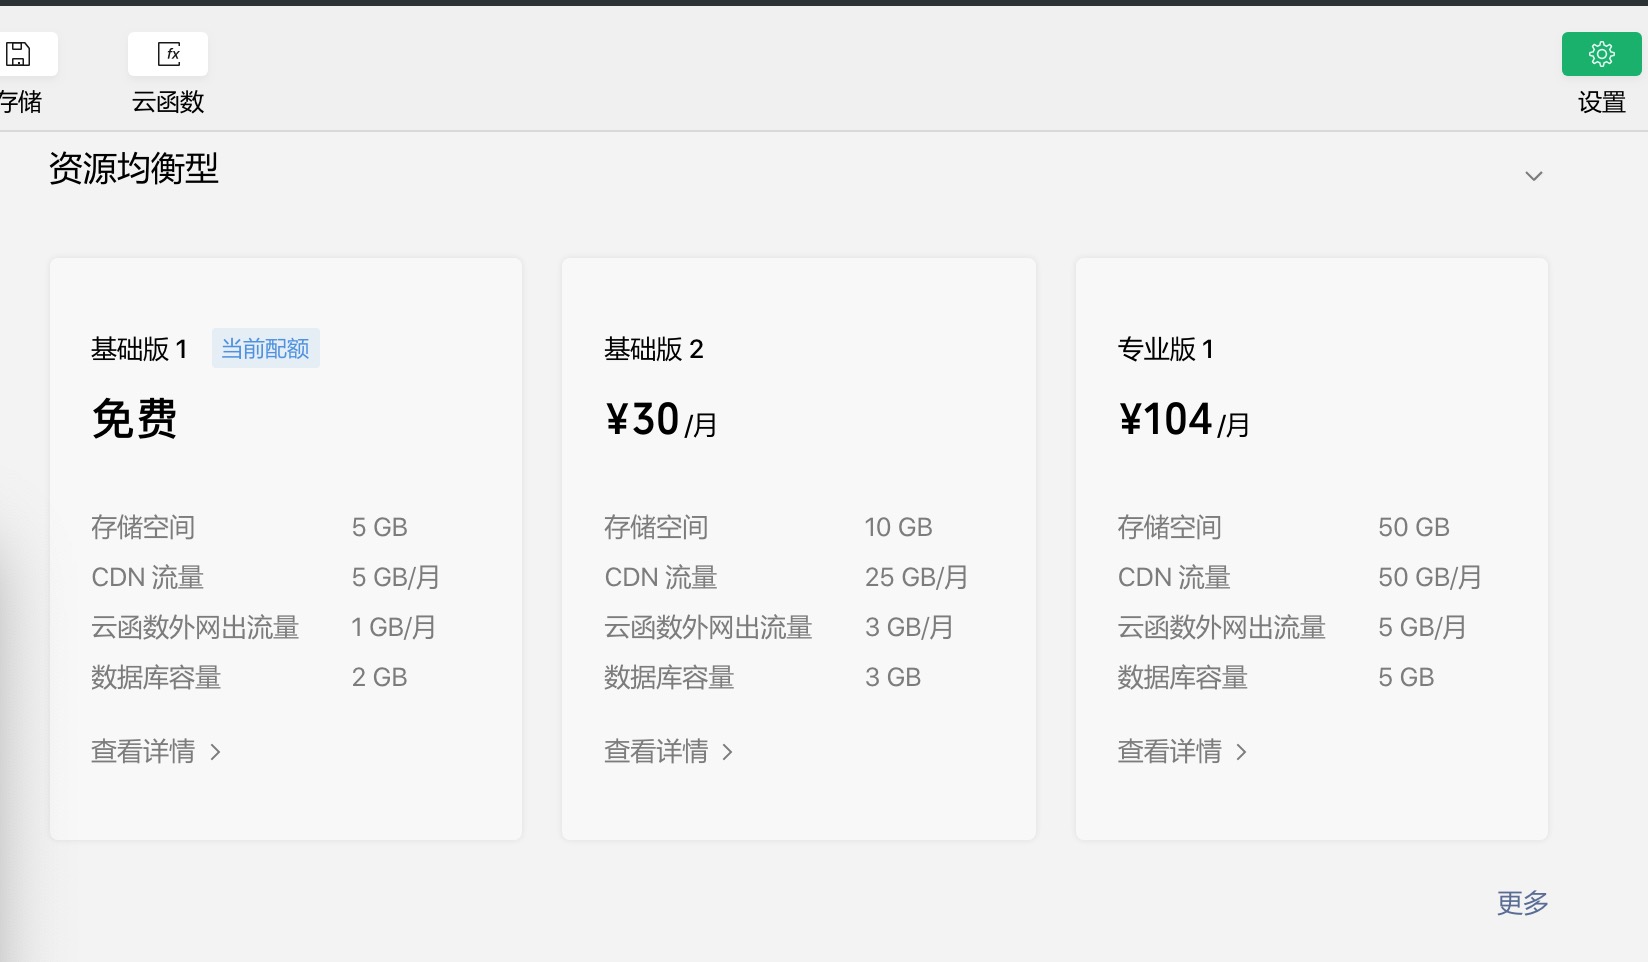Screen dimensions: 1648x962
Task: Click the 设置 label text
Action: pyautogui.click(x=1601, y=102)
